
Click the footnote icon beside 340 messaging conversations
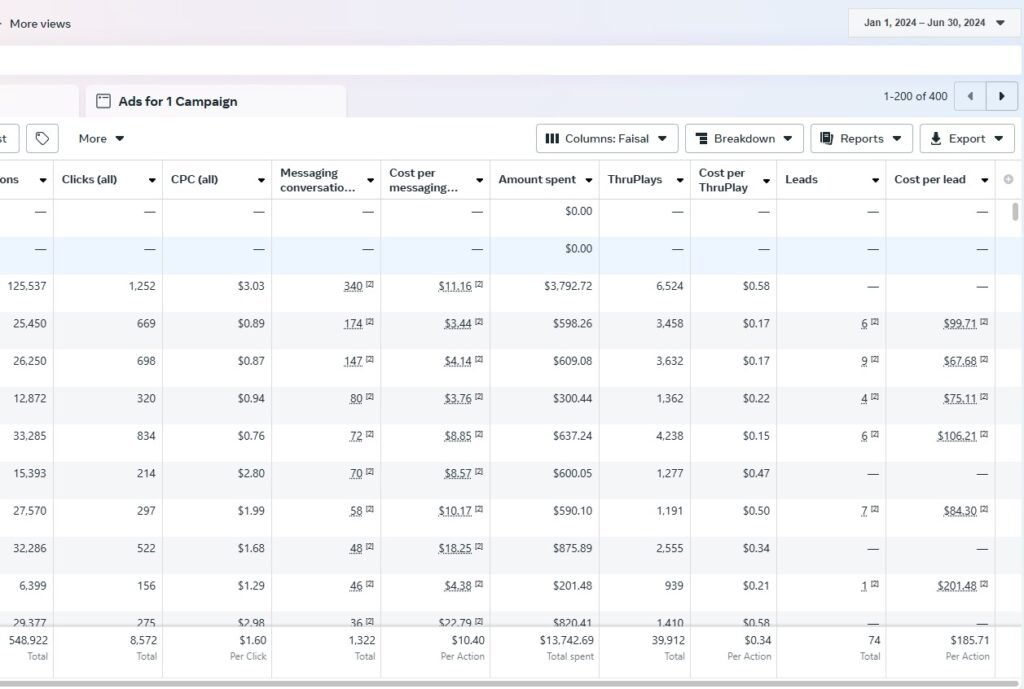pyautogui.click(x=370, y=285)
